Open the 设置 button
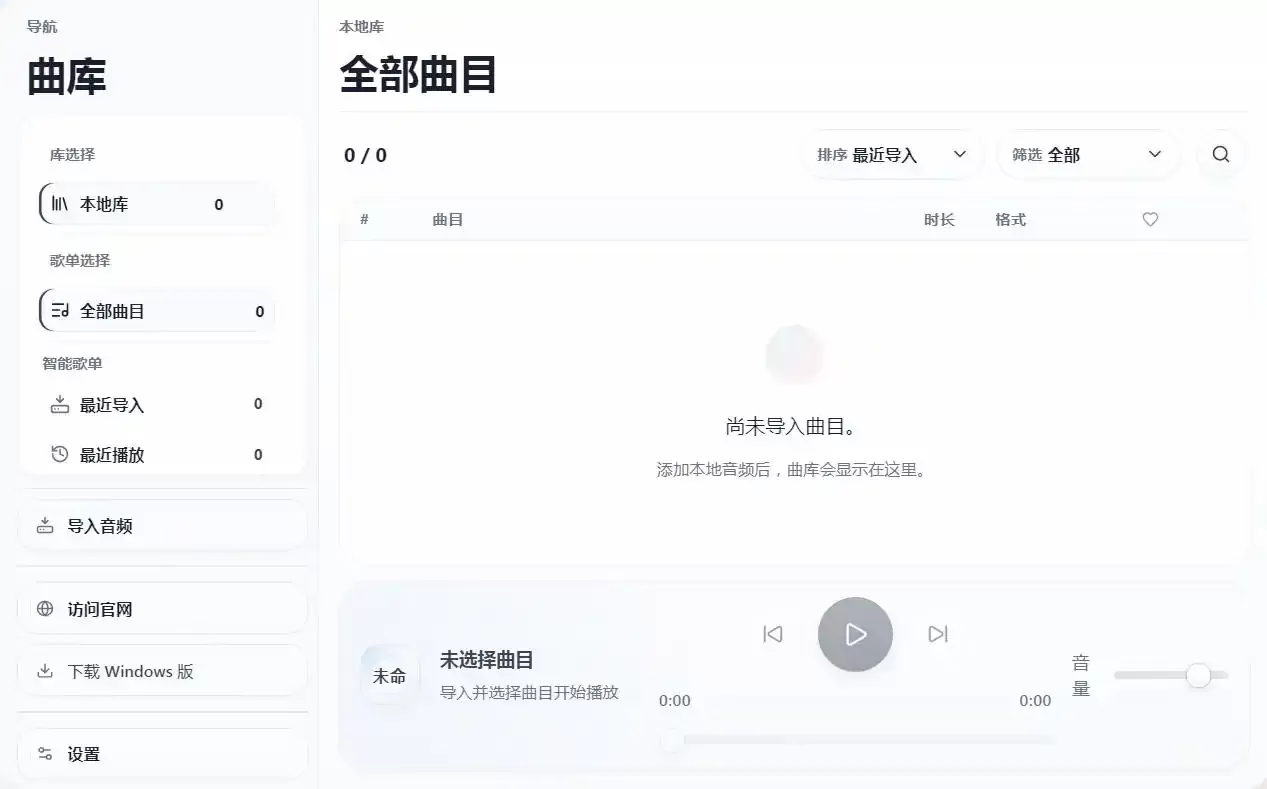This screenshot has height=789, width=1267. point(162,754)
